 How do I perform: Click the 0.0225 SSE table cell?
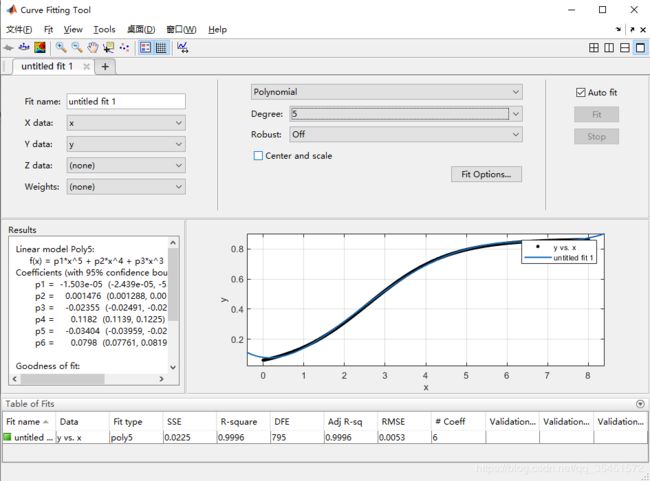(189, 437)
